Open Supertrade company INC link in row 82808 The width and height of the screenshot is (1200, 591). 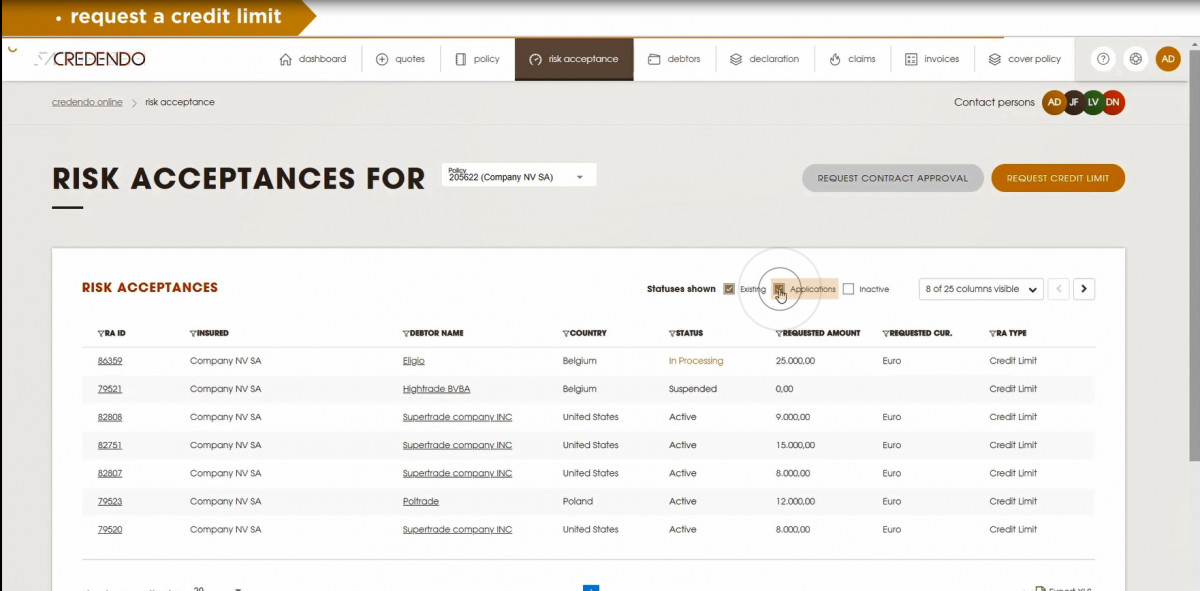pyautogui.click(x=457, y=417)
